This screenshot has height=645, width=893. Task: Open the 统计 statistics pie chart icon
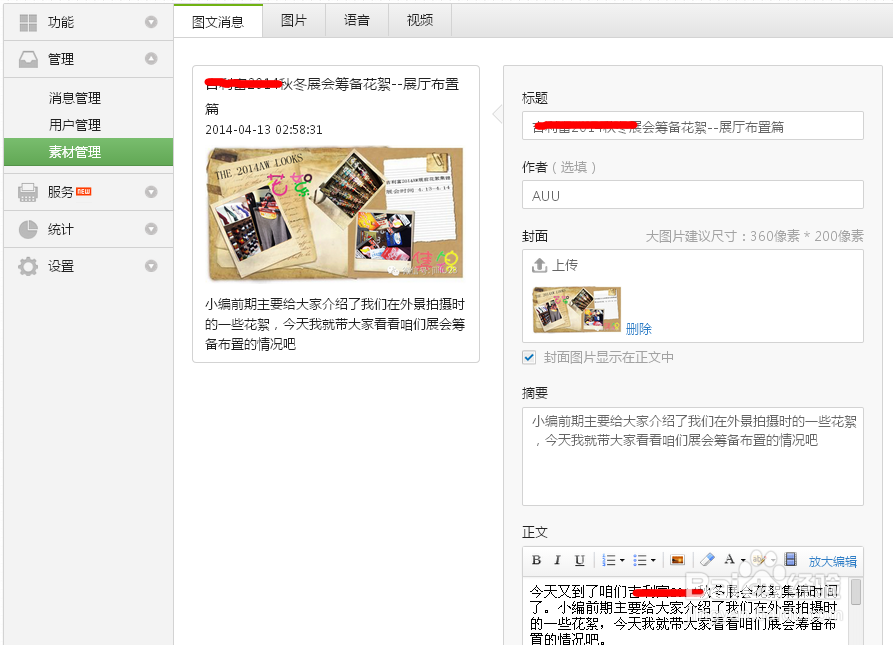click(x=28, y=228)
